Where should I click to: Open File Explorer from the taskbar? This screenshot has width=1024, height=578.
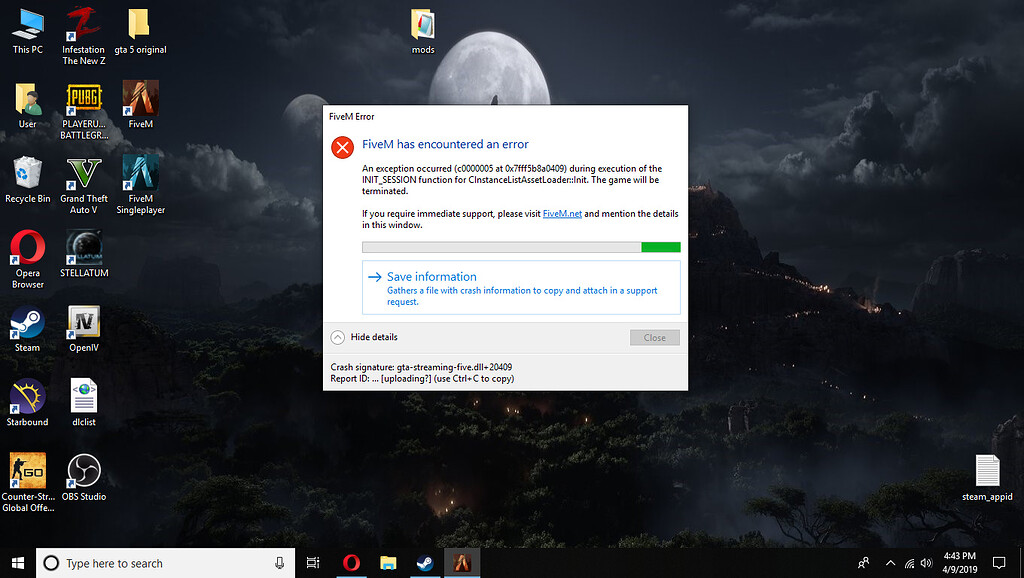pos(388,563)
